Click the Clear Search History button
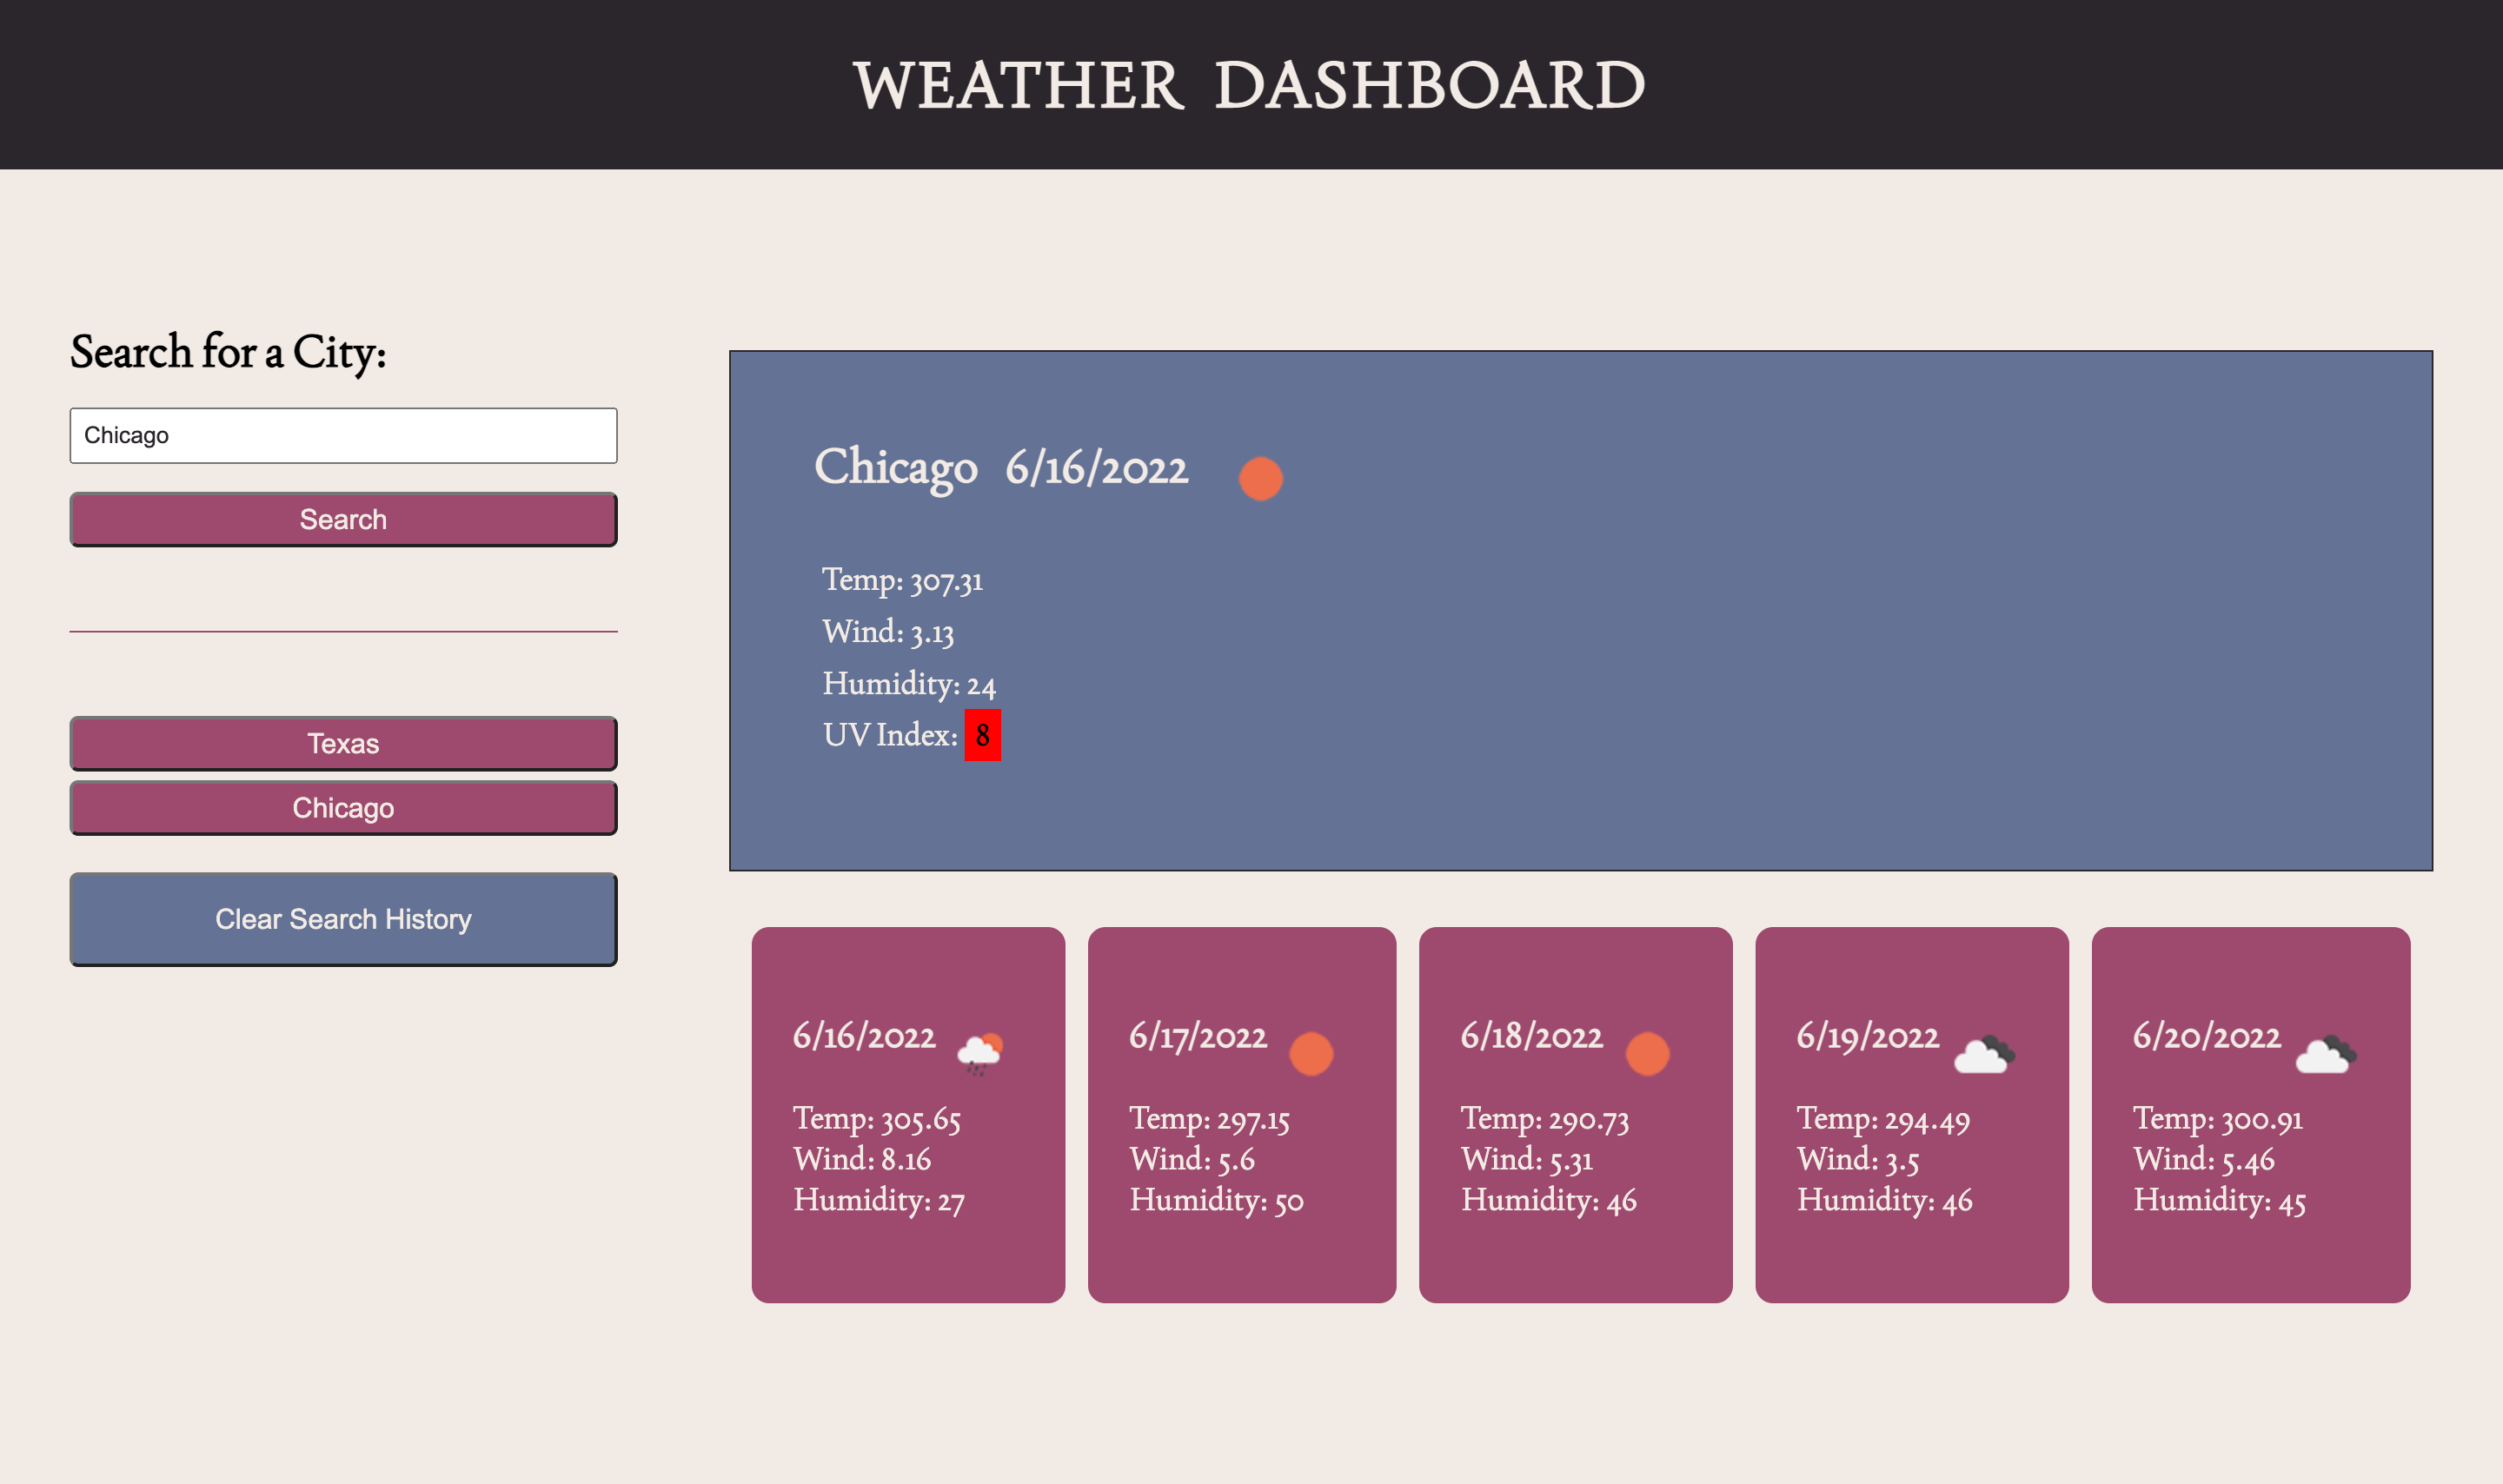The height and width of the screenshot is (1484, 2503). (342, 918)
